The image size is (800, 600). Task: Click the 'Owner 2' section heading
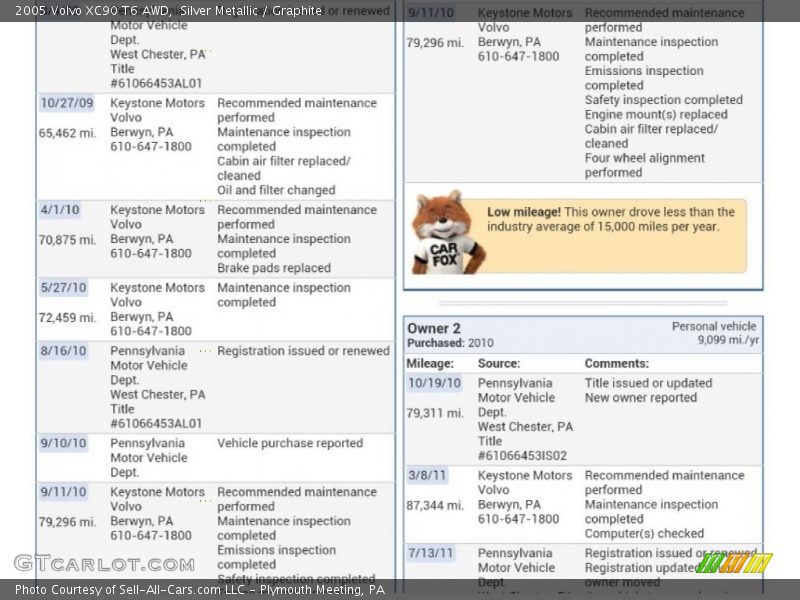434,329
